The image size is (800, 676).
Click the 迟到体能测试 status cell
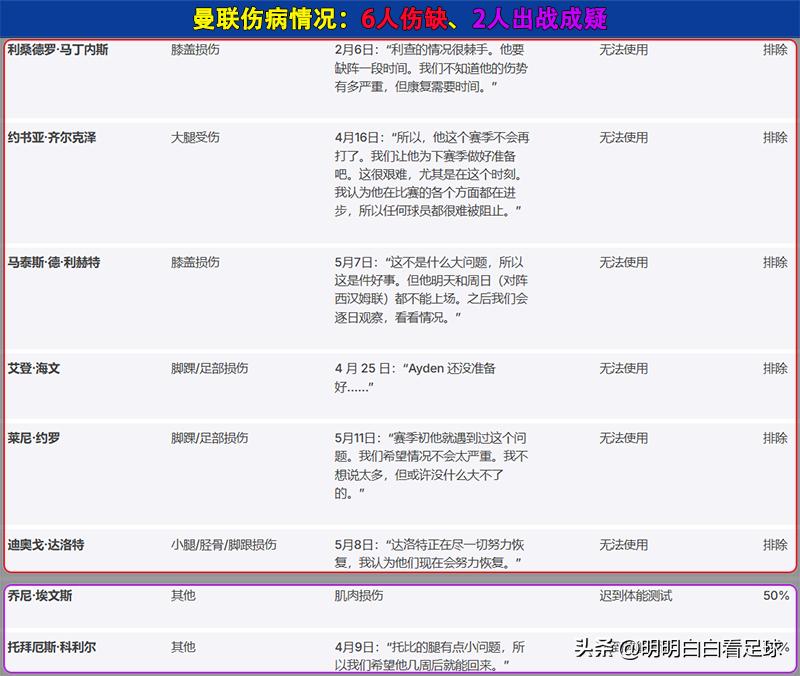pyautogui.click(x=636, y=595)
